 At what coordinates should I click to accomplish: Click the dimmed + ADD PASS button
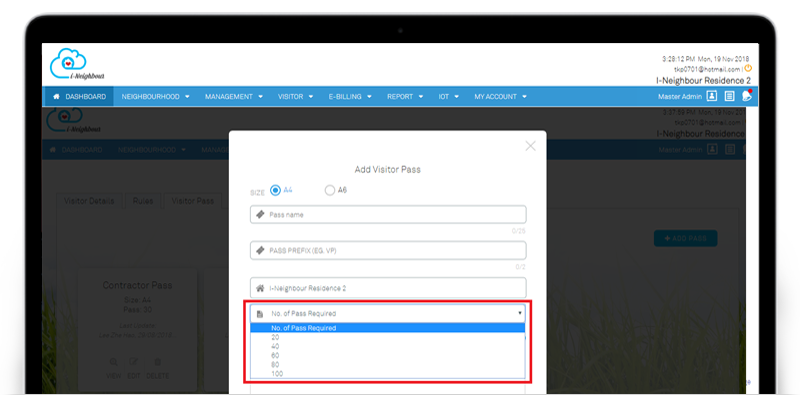coord(685,238)
